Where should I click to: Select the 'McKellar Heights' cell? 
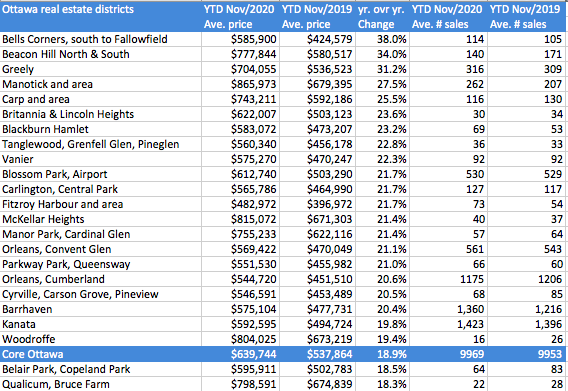coord(101,219)
